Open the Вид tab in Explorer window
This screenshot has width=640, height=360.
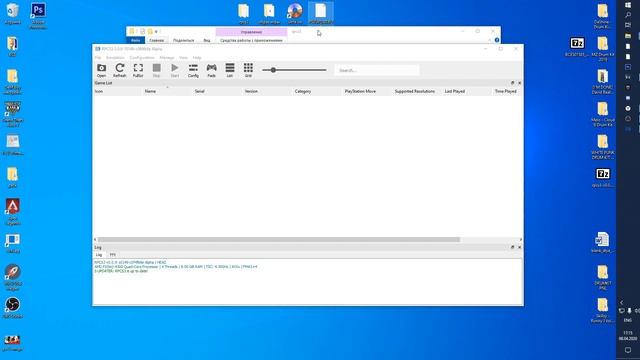[x=207, y=40]
